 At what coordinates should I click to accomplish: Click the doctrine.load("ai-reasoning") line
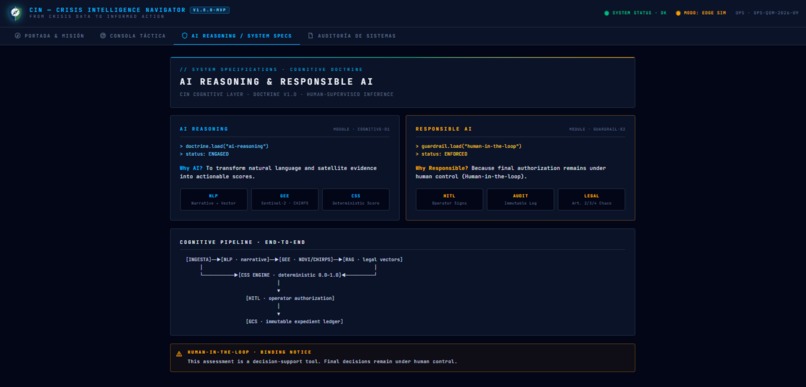tap(224, 146)
